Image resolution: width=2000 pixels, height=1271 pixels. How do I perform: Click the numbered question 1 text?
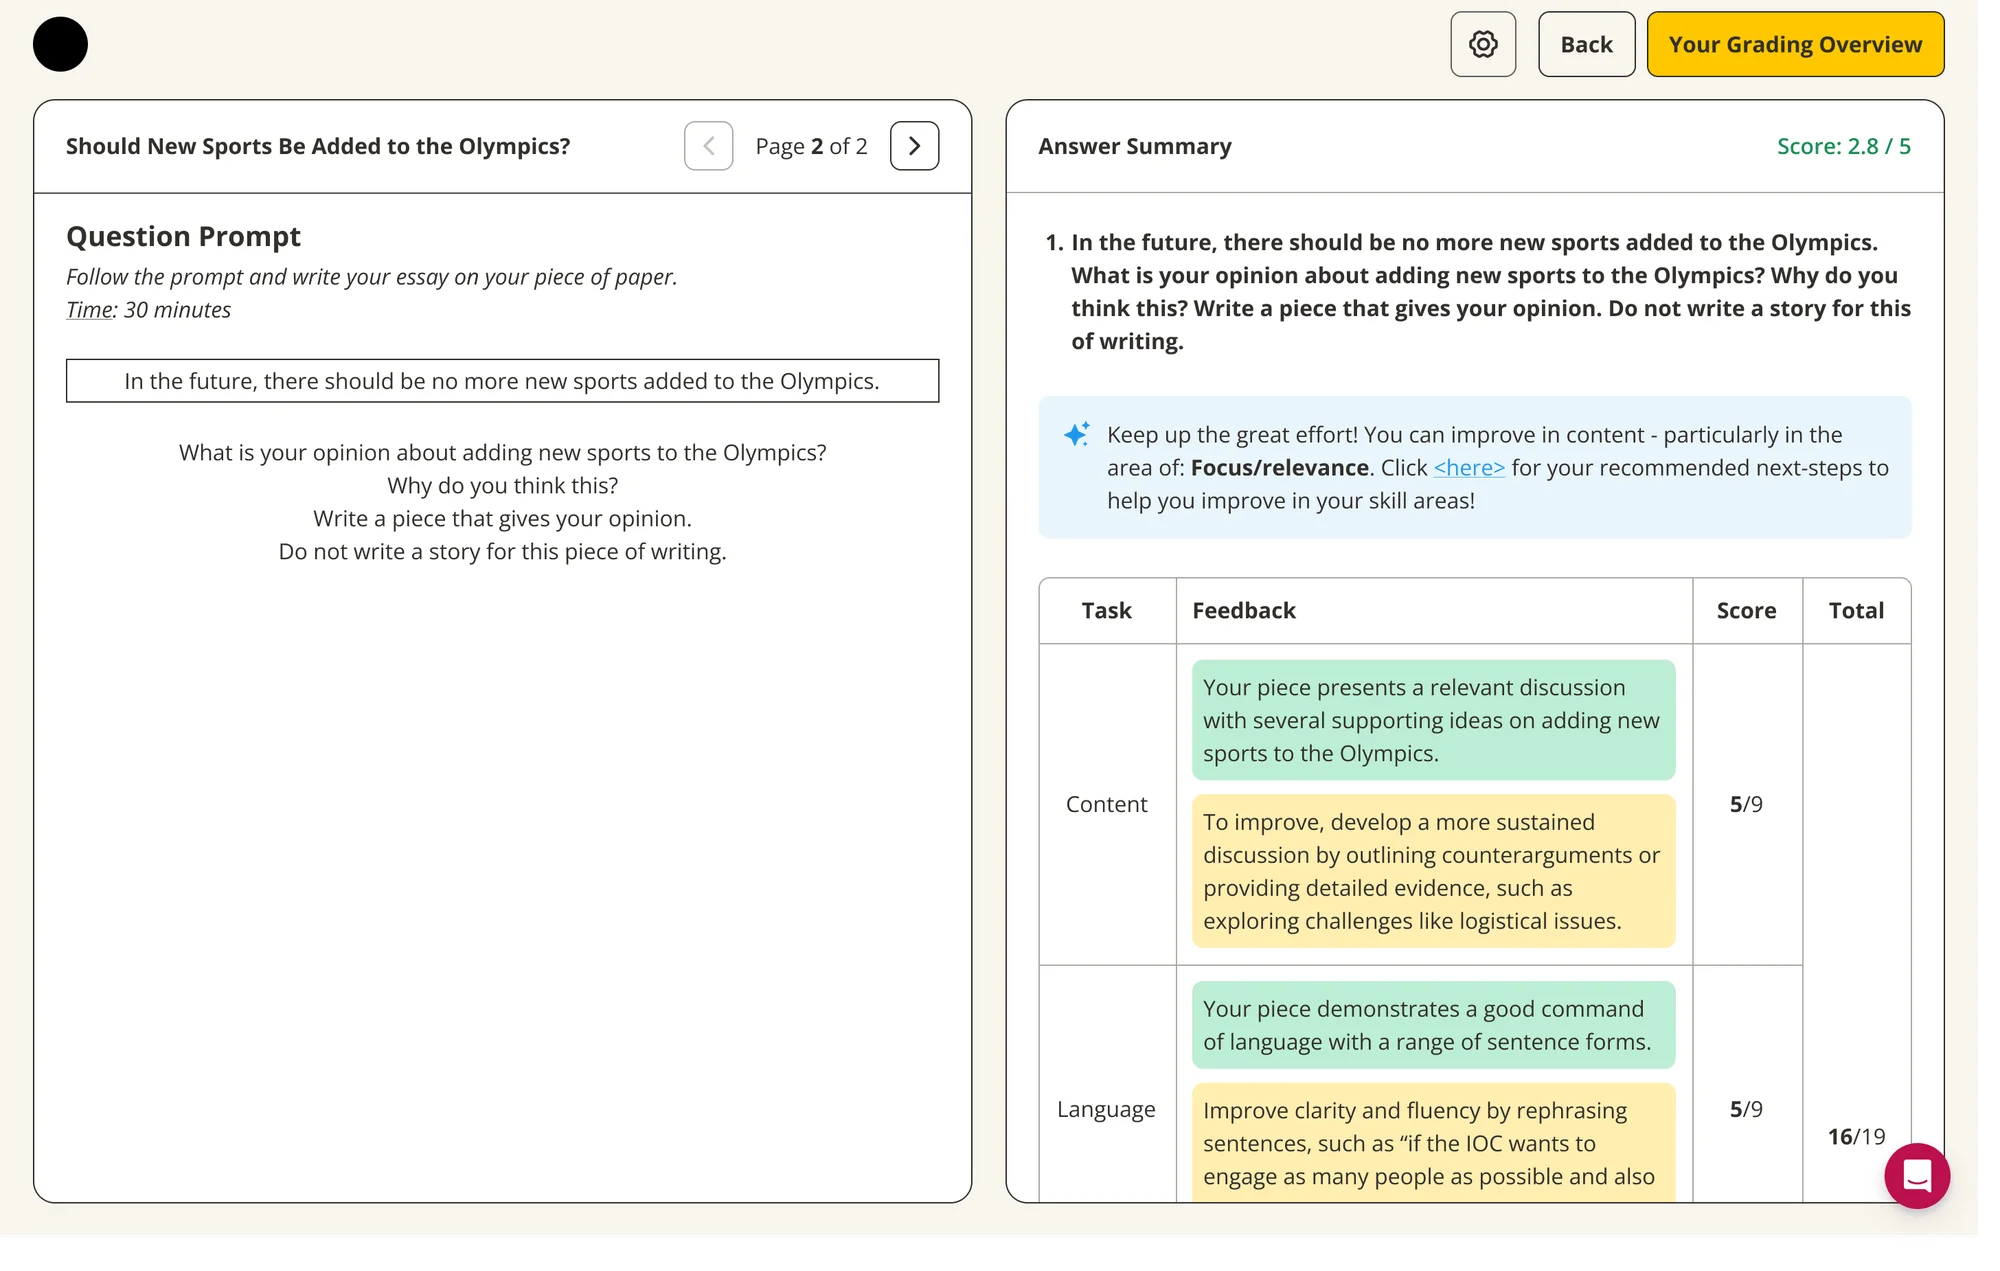click(x=1490, y=292)
